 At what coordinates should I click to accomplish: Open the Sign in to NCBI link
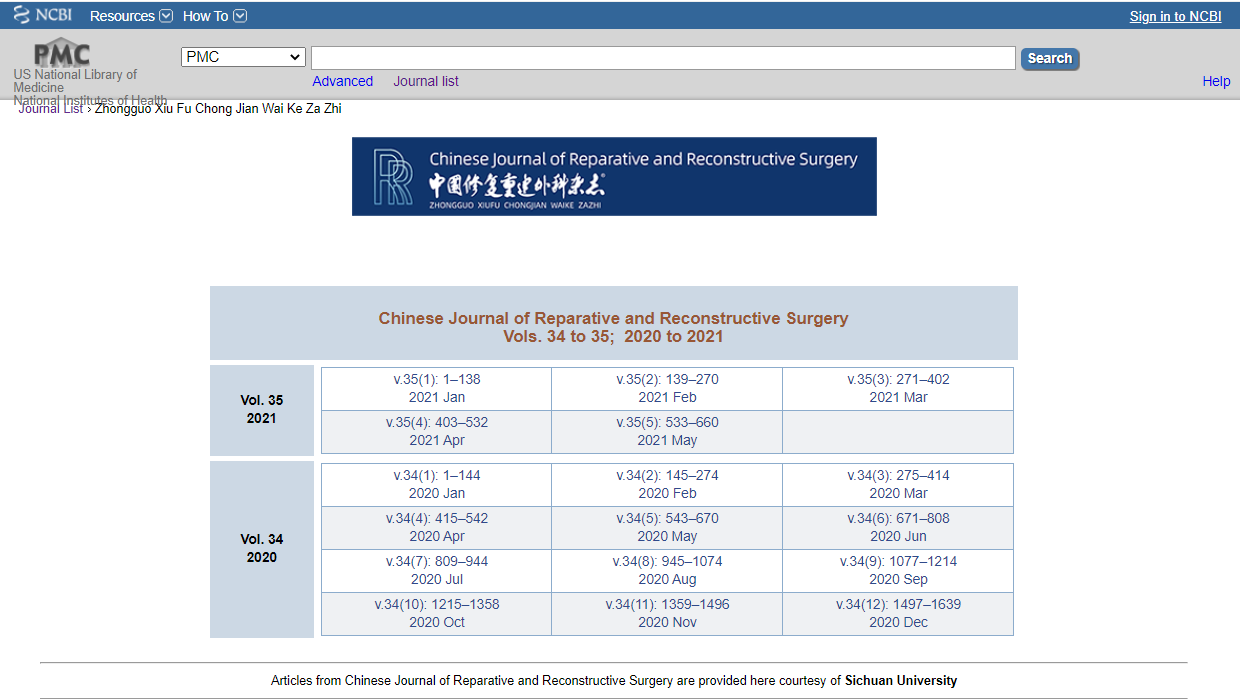[x=1175, y=16]
